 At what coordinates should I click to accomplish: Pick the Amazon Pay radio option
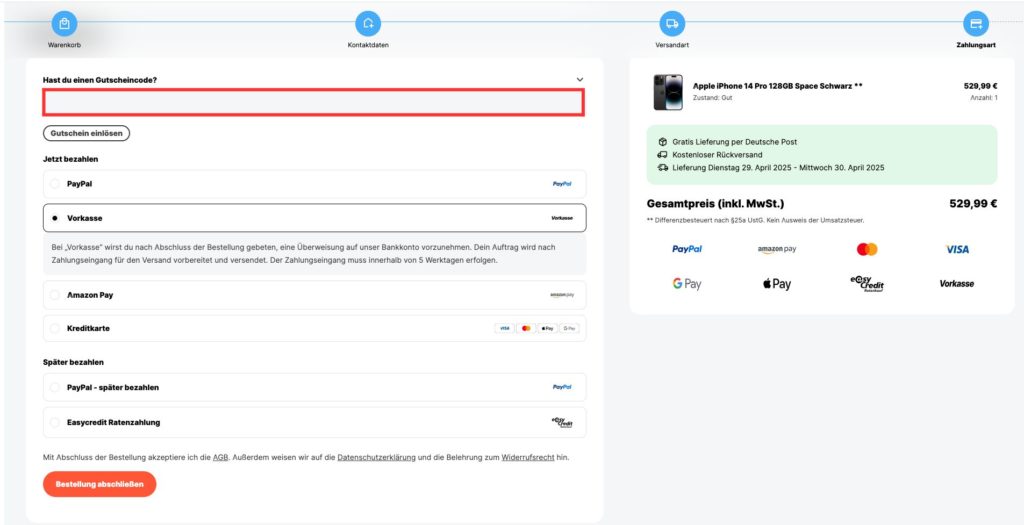tap(55, 295)
